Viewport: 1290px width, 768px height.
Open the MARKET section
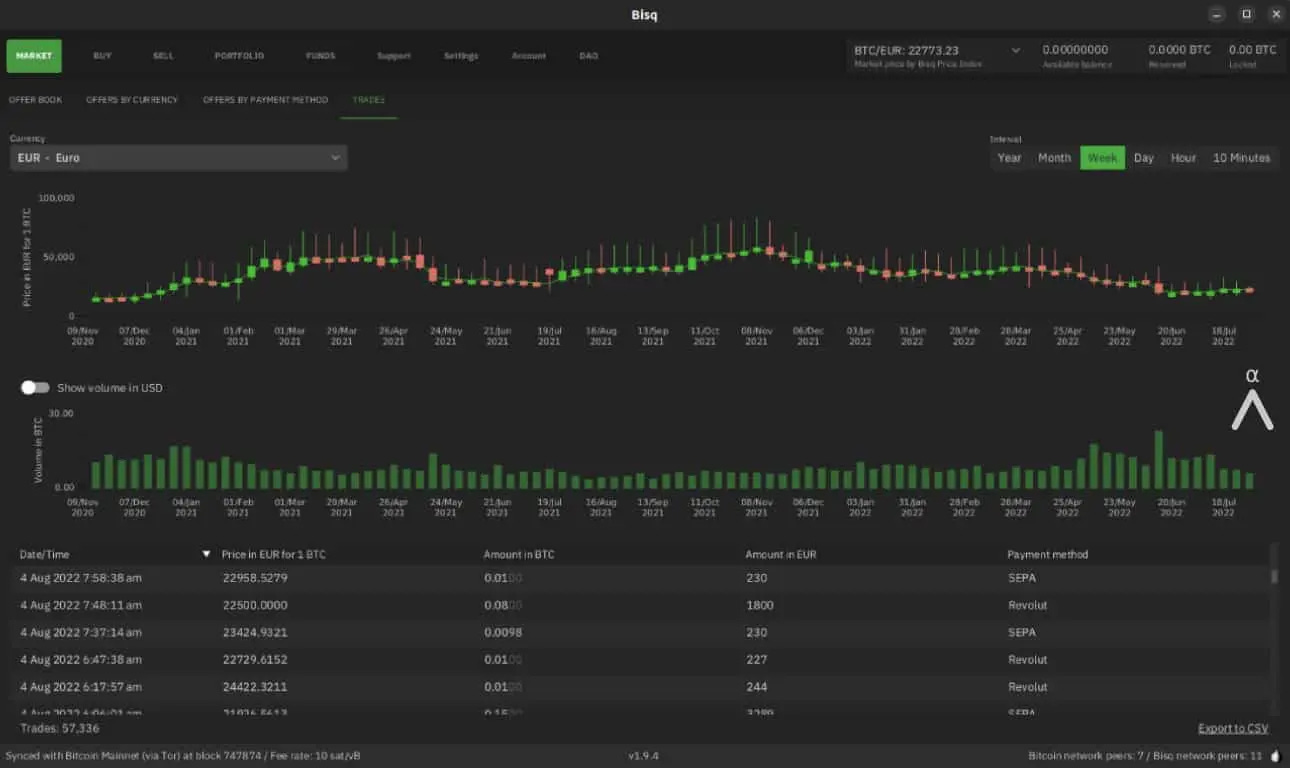click(x=34, y=56)
